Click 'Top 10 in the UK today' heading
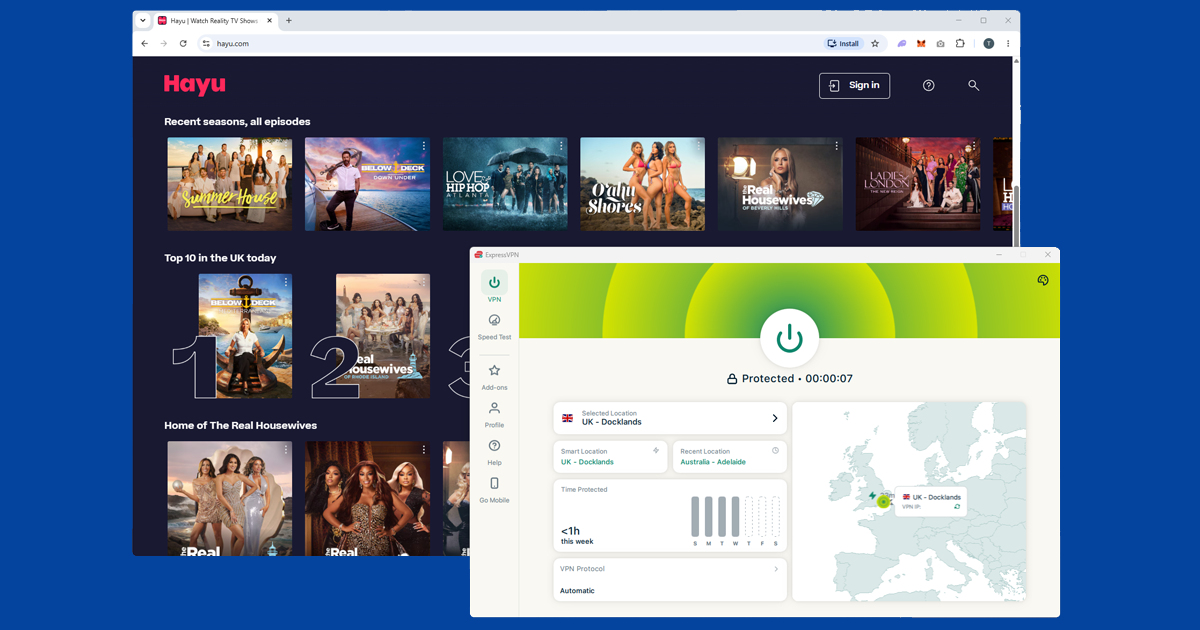Screen dimensions: 1200x630 pyautogui.click(x=220, y=258)
